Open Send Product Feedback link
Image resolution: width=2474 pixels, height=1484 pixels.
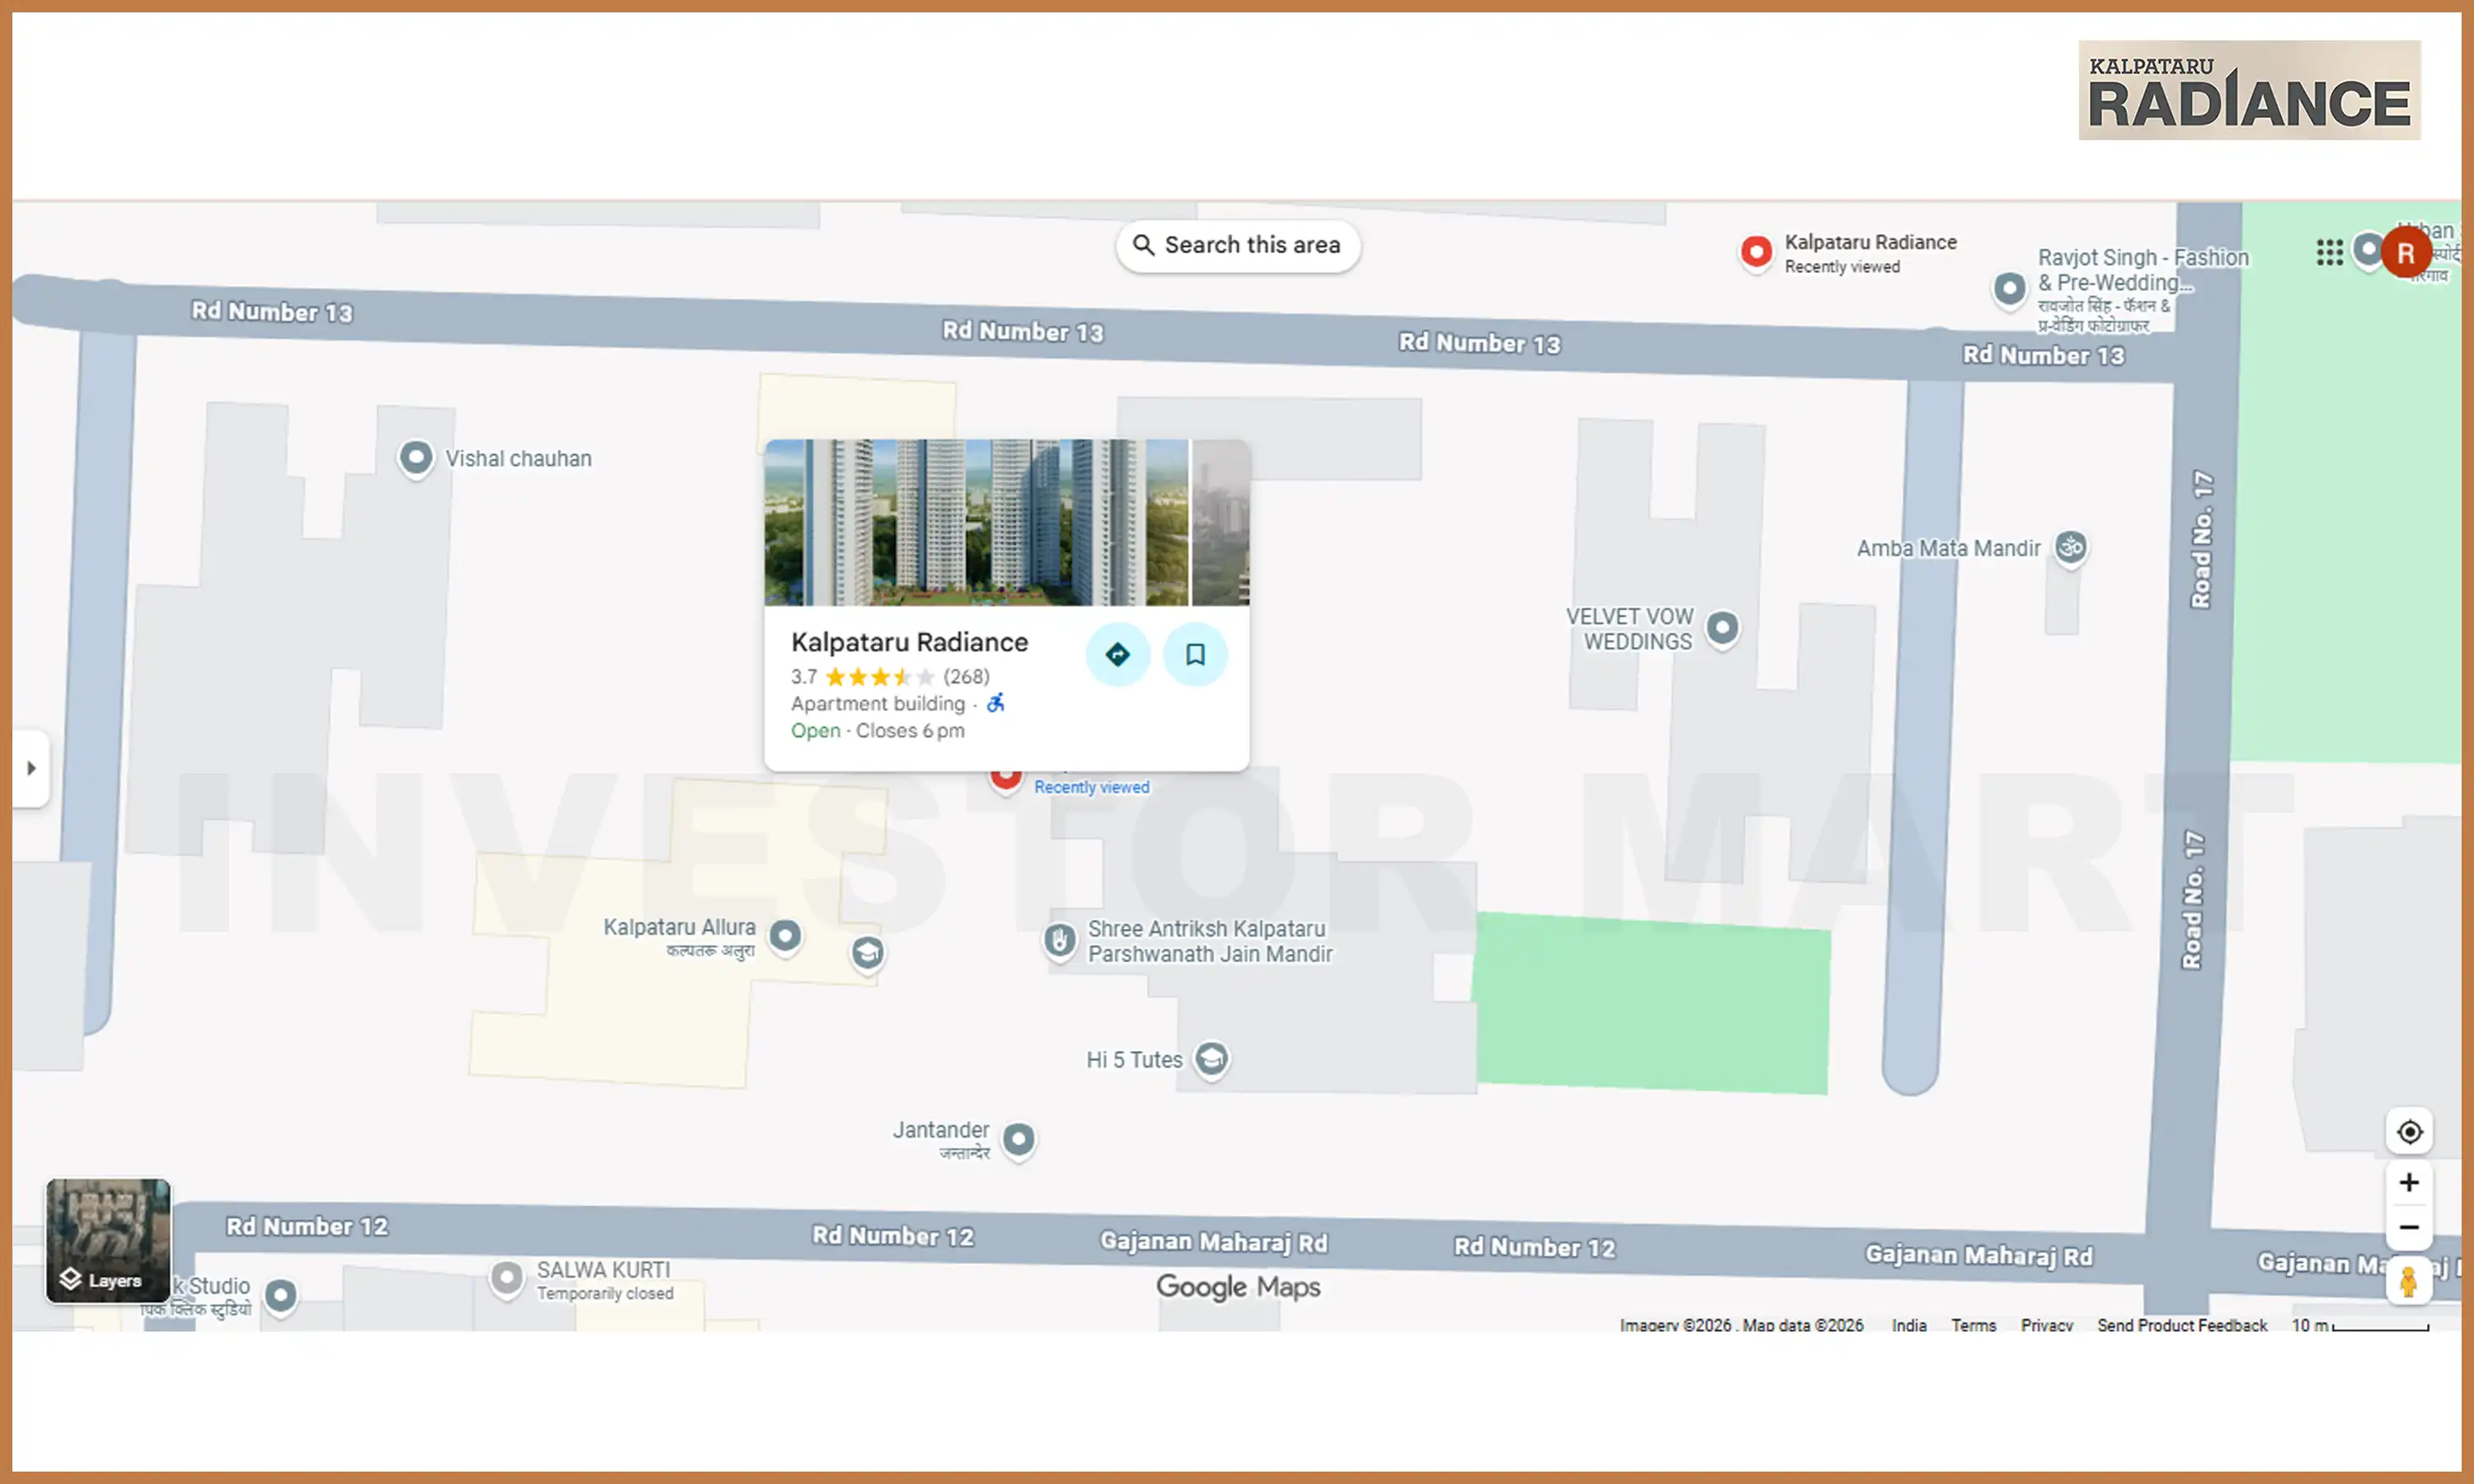[2182, 1325]
